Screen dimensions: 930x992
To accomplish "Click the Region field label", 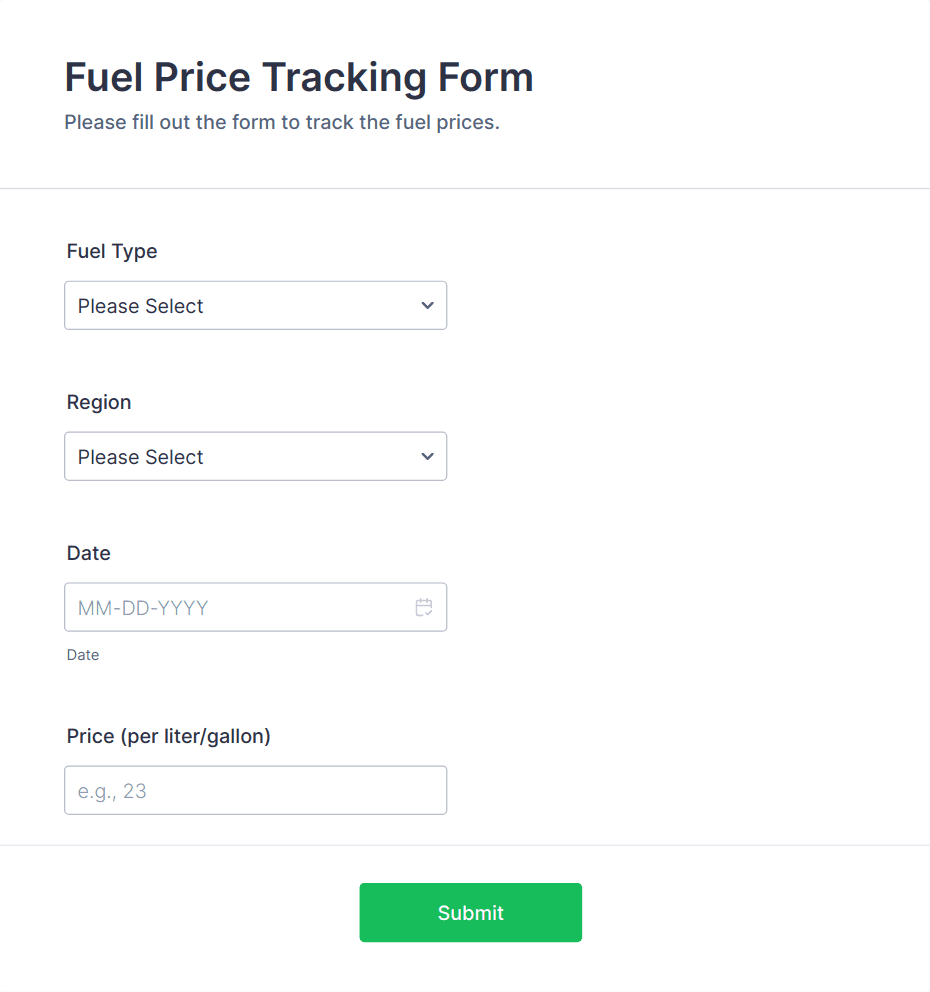I will click(x=98, y=402).
